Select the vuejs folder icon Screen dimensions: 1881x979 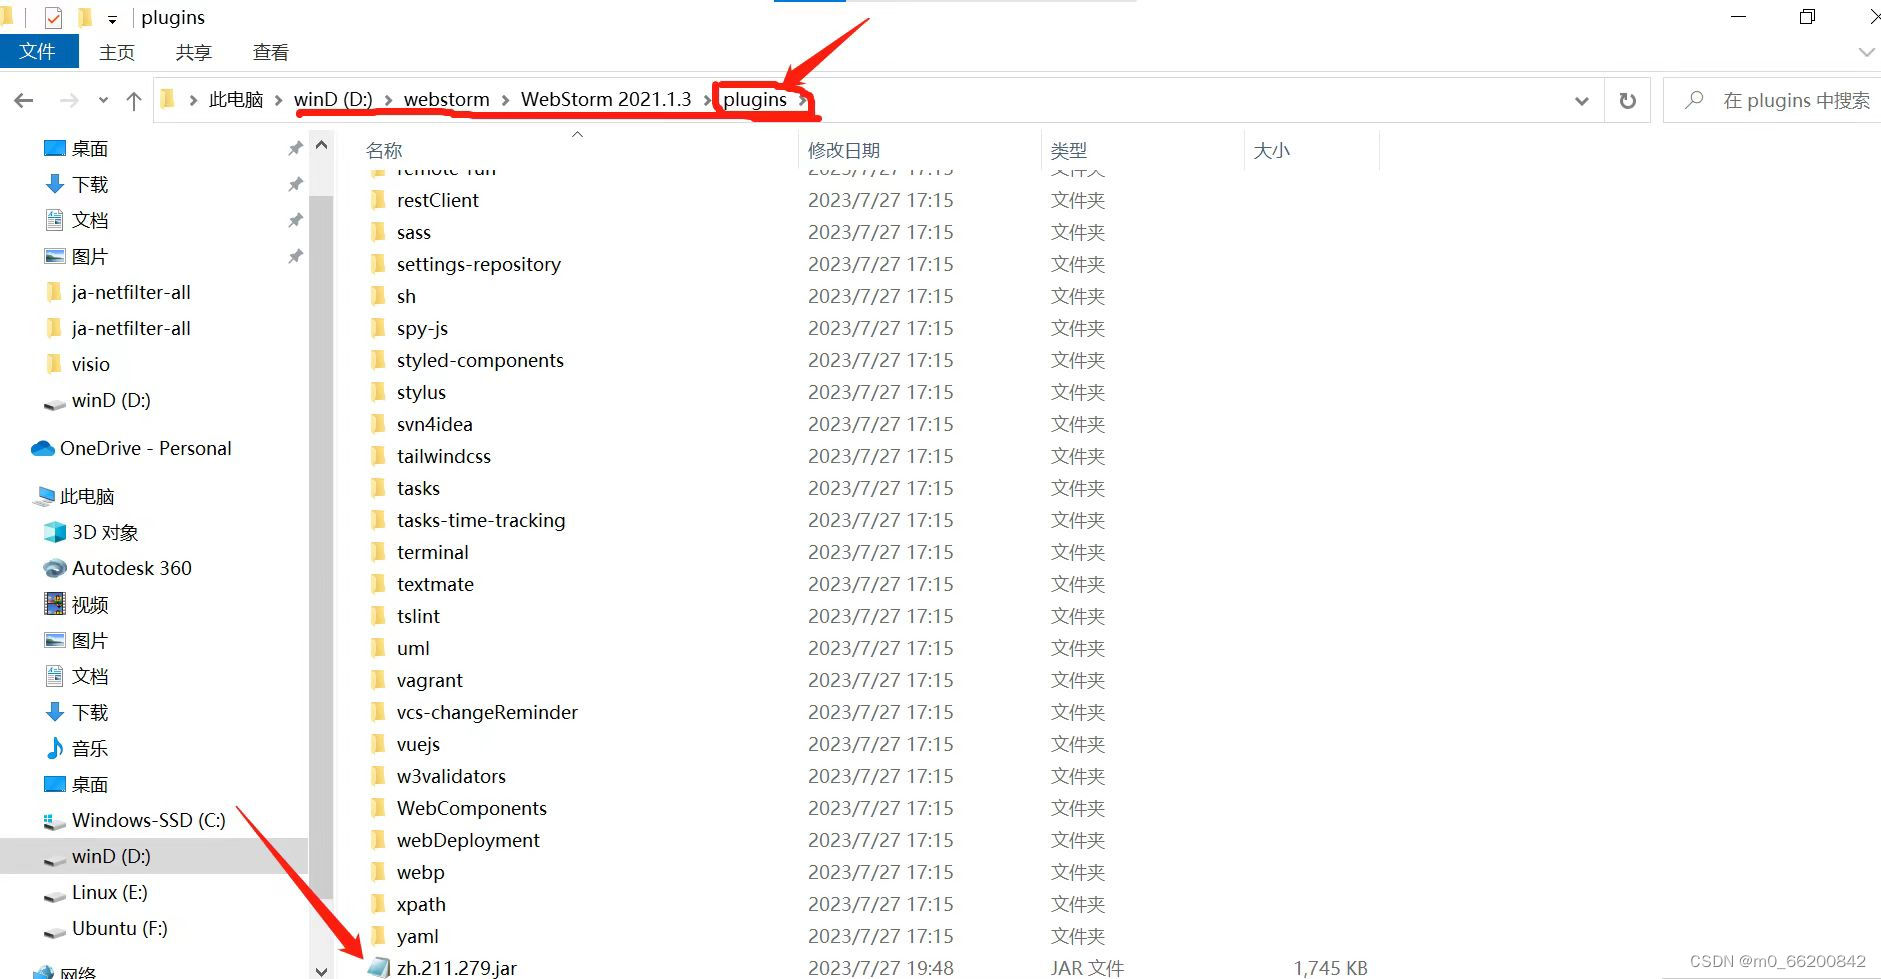378,744
